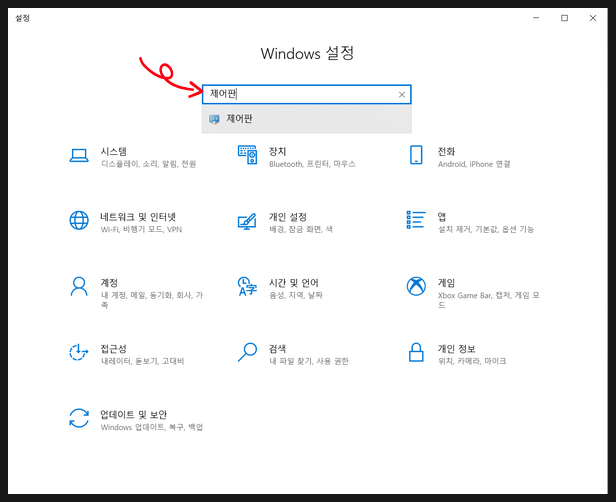Minimize the 설정 window
The width and height of the screenshot is (616, 502).
coord(536,18)
